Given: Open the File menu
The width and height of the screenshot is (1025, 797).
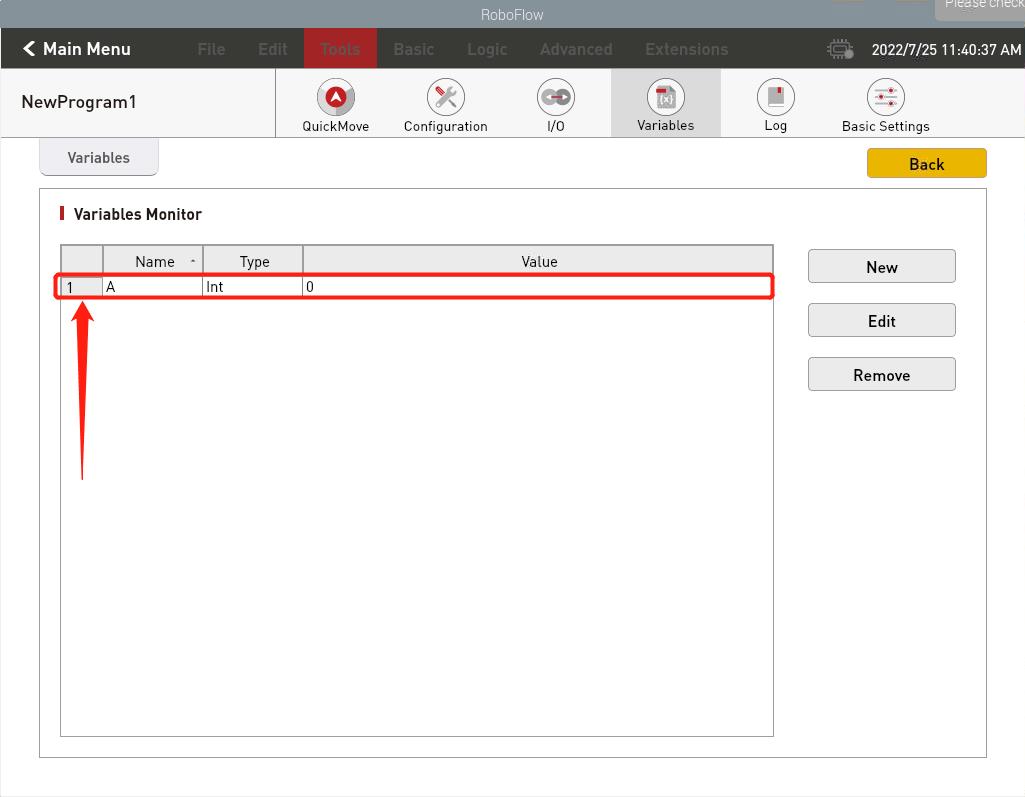Looking at the screenshot, I should tap(211, 49).
